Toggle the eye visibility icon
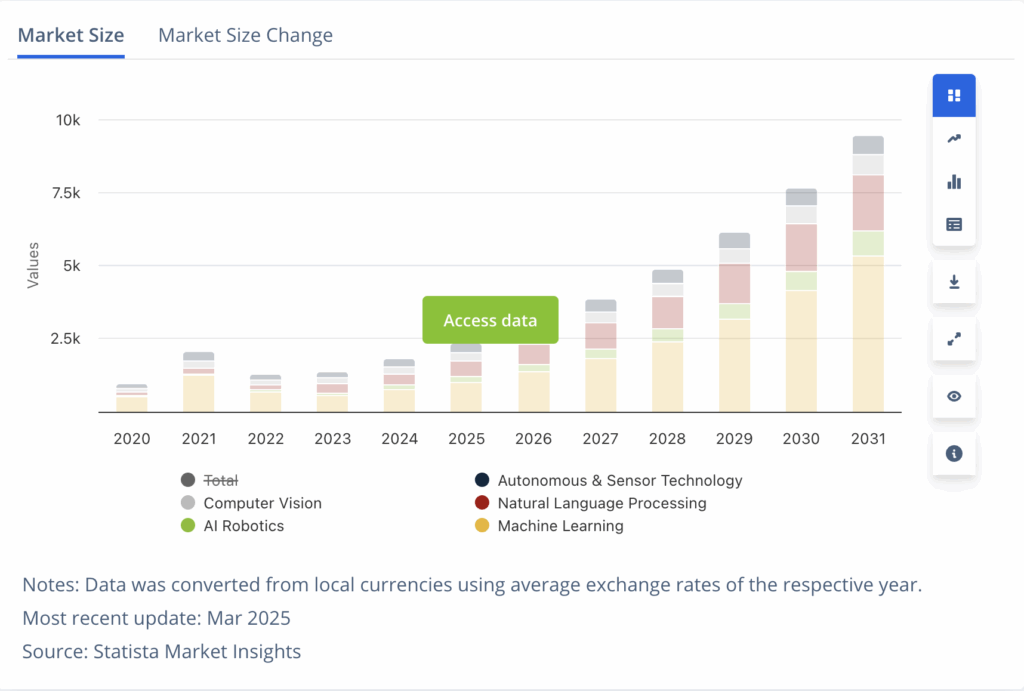This screenshot has width=1024, height=691. (x=954, y=396)
